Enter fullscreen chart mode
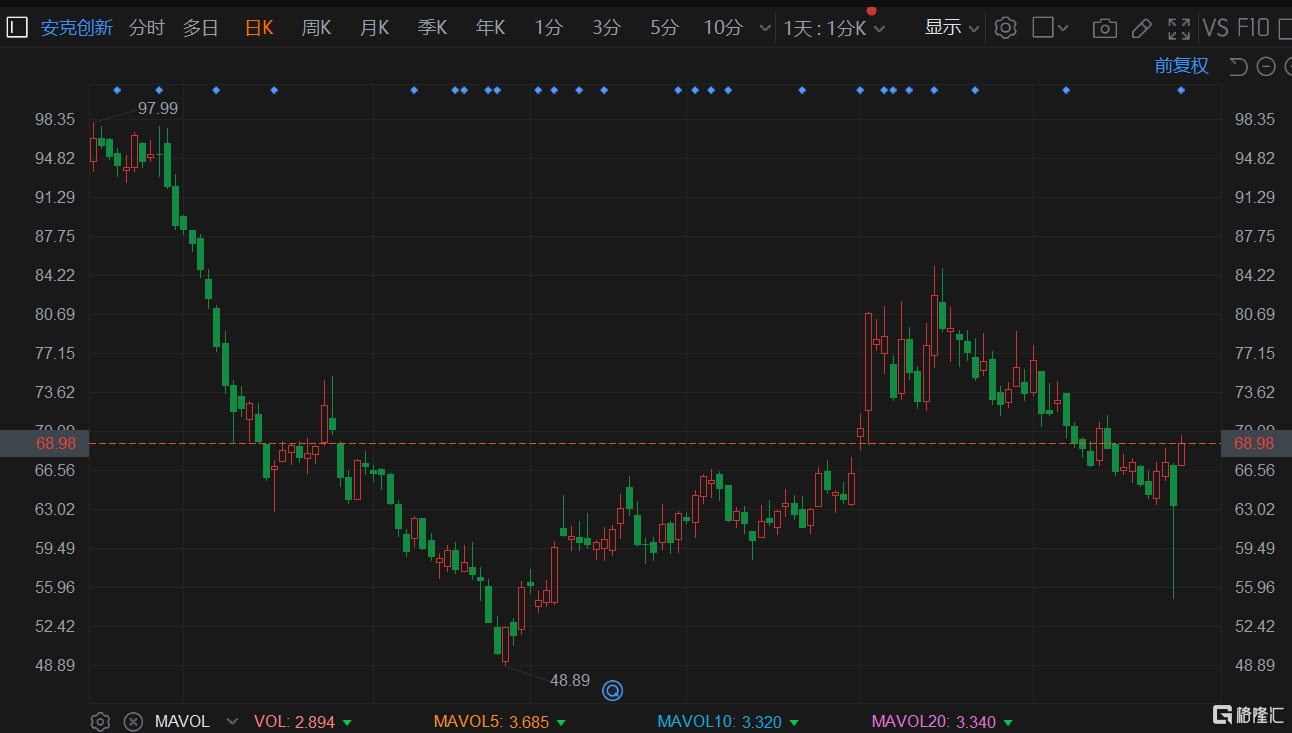The width and height of the screenshot is (1292, 733). click(x=1179, y=28)
